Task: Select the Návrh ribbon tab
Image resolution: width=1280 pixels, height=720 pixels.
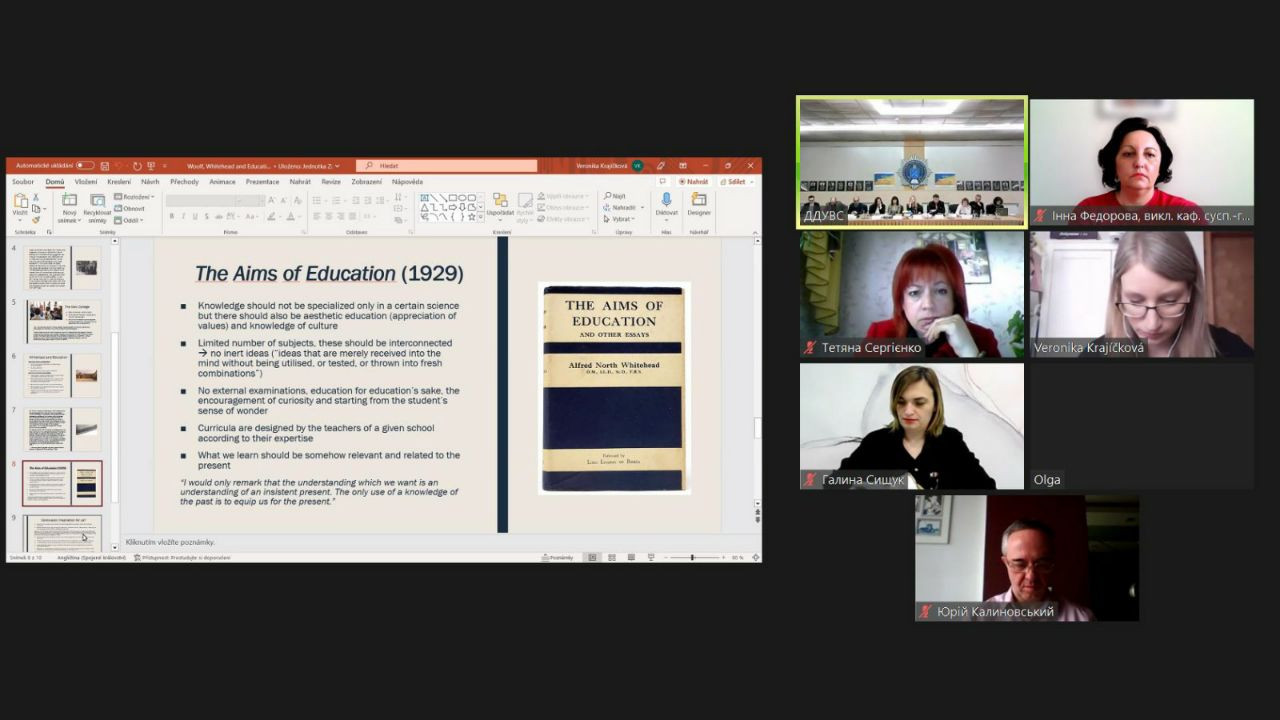Action: click(x=150, y=182)
